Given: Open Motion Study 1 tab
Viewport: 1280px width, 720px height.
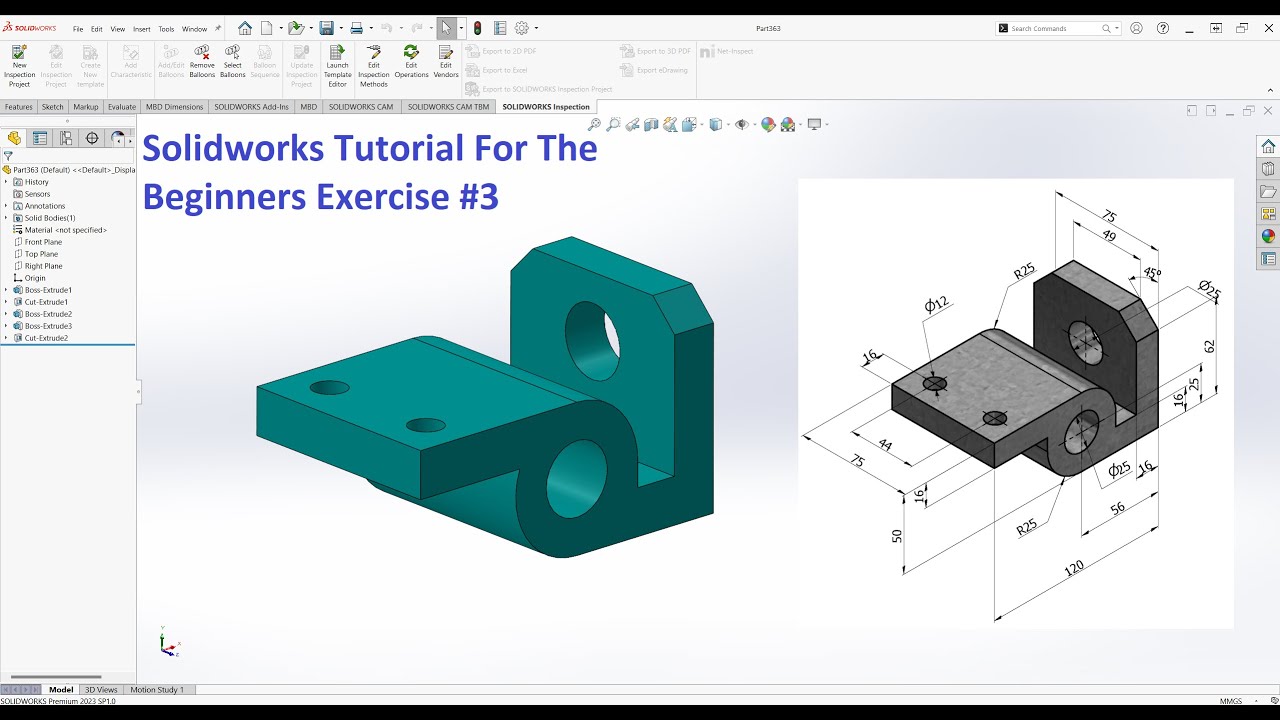Looking at the screenshot, I should point(157,690).
